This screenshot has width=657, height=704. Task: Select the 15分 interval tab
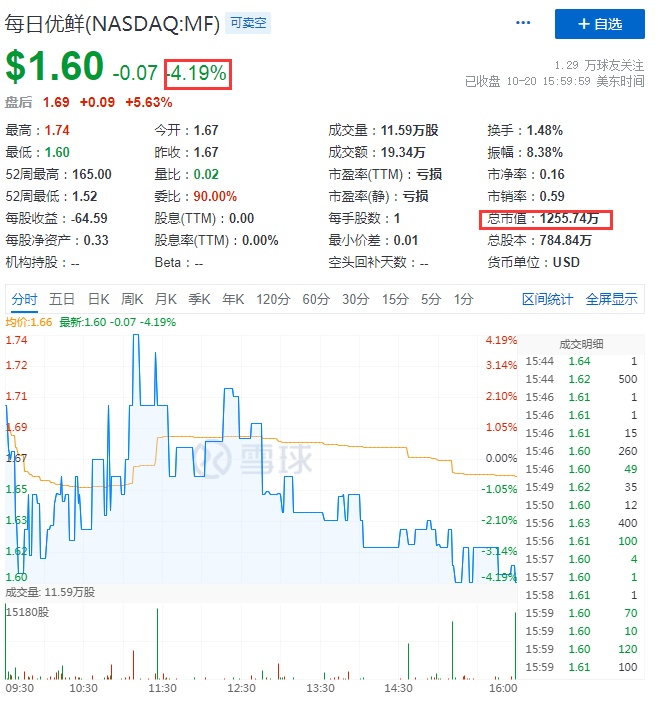pos(395,299)
